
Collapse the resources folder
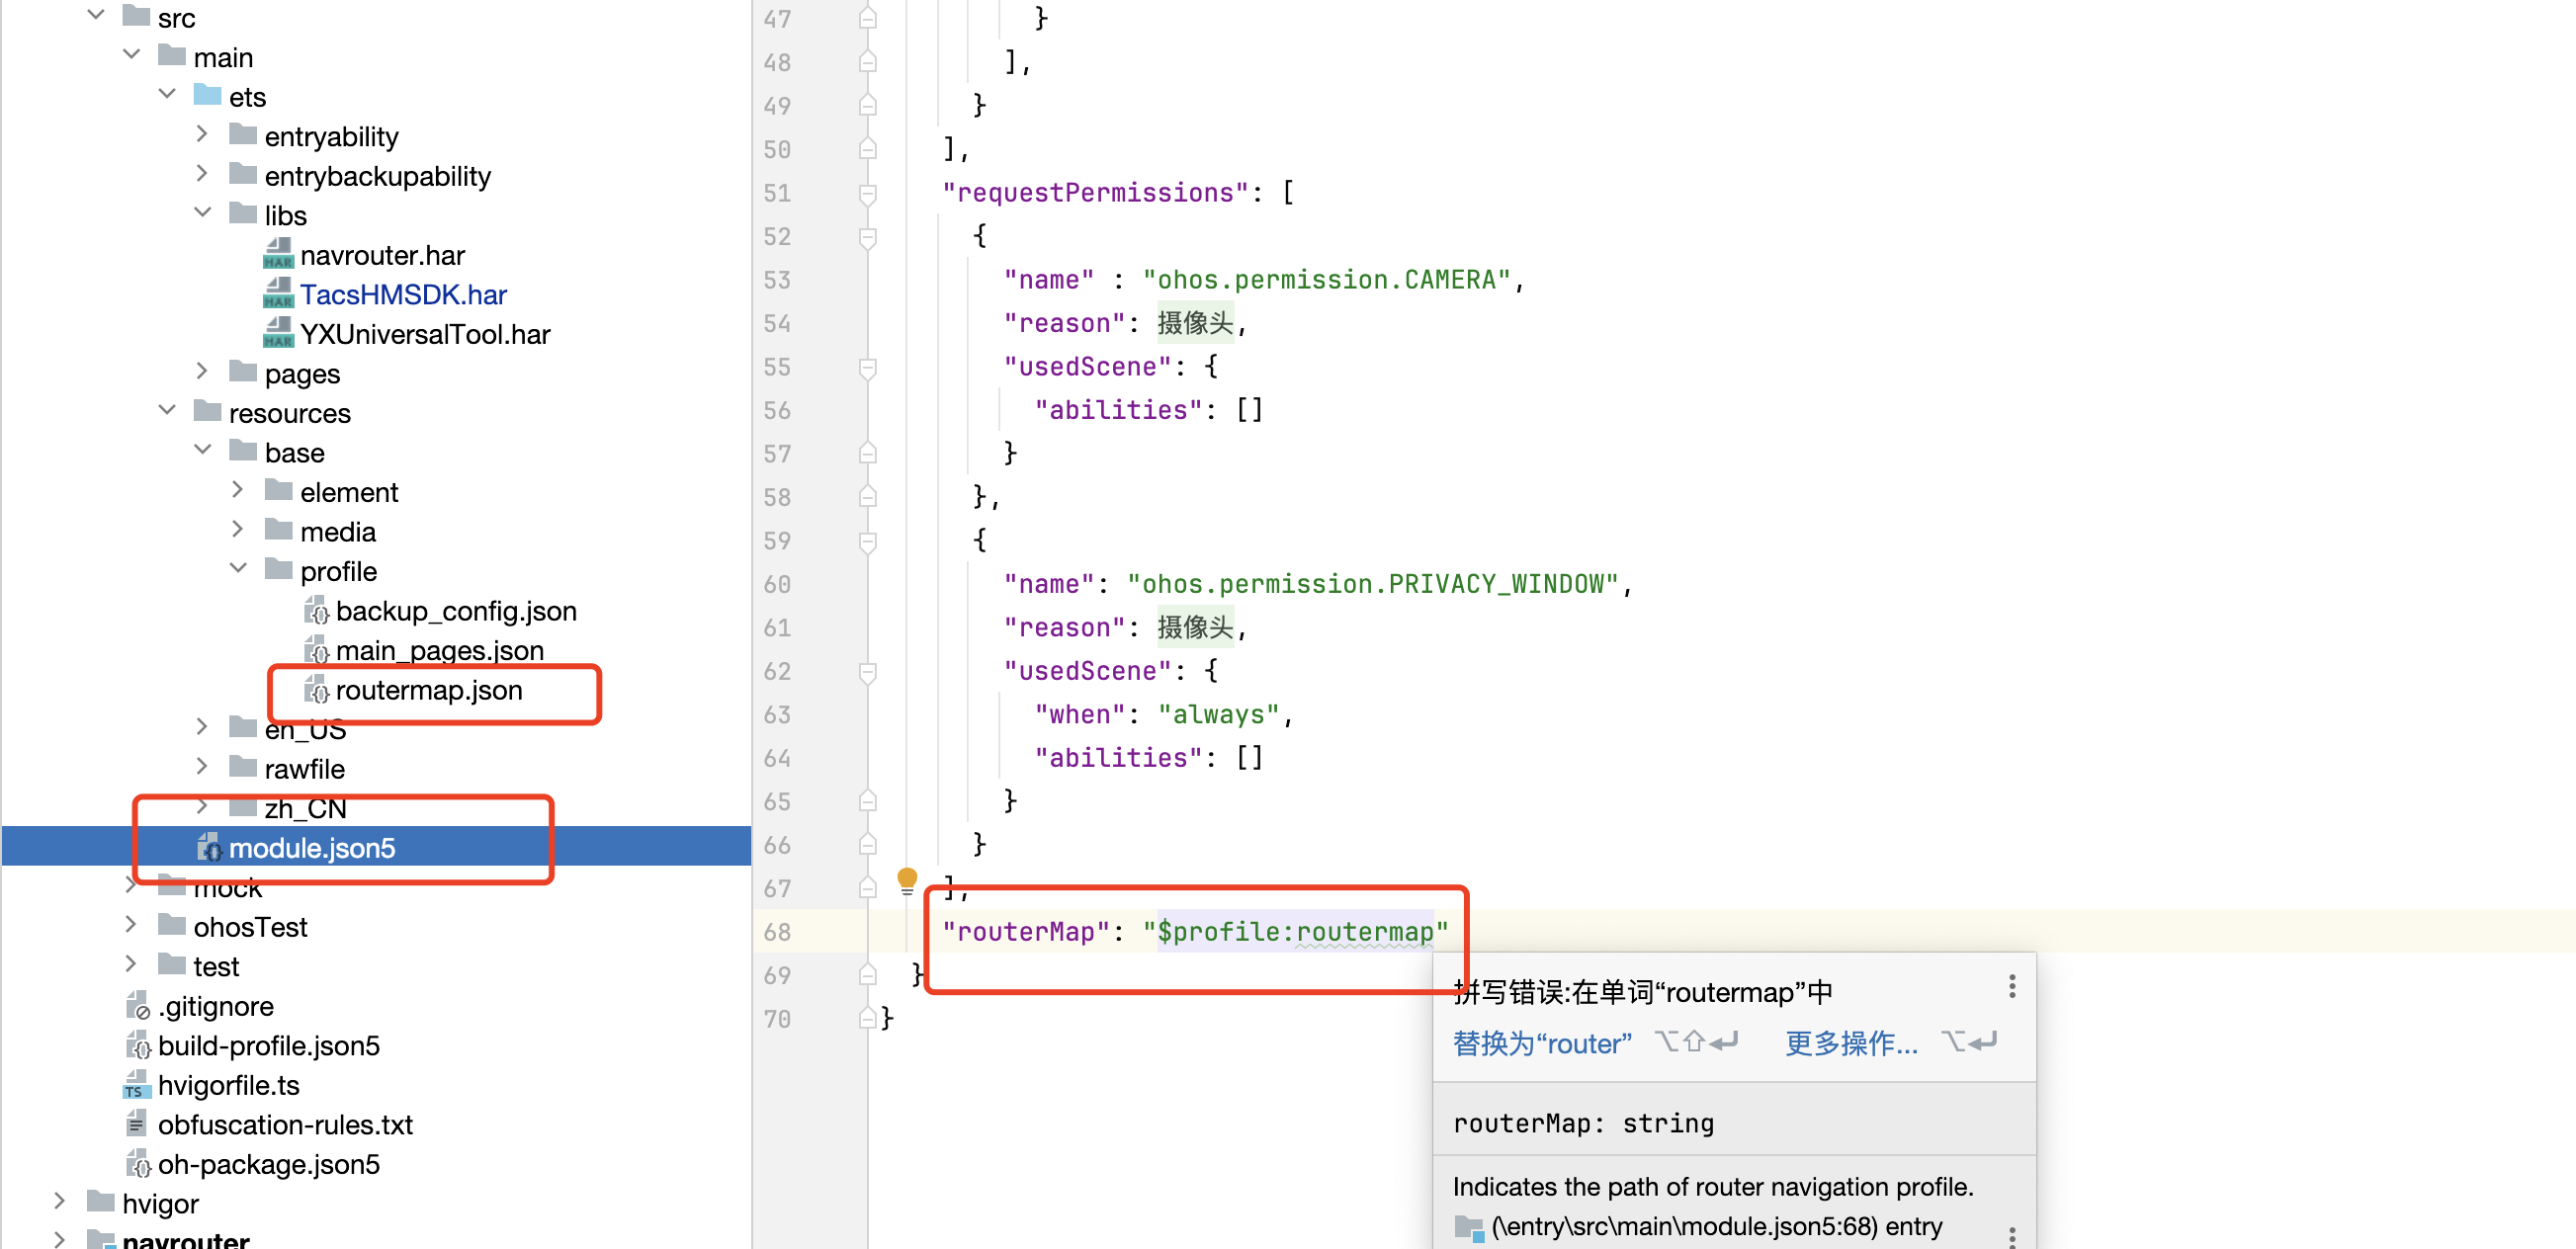click(167, 412)
